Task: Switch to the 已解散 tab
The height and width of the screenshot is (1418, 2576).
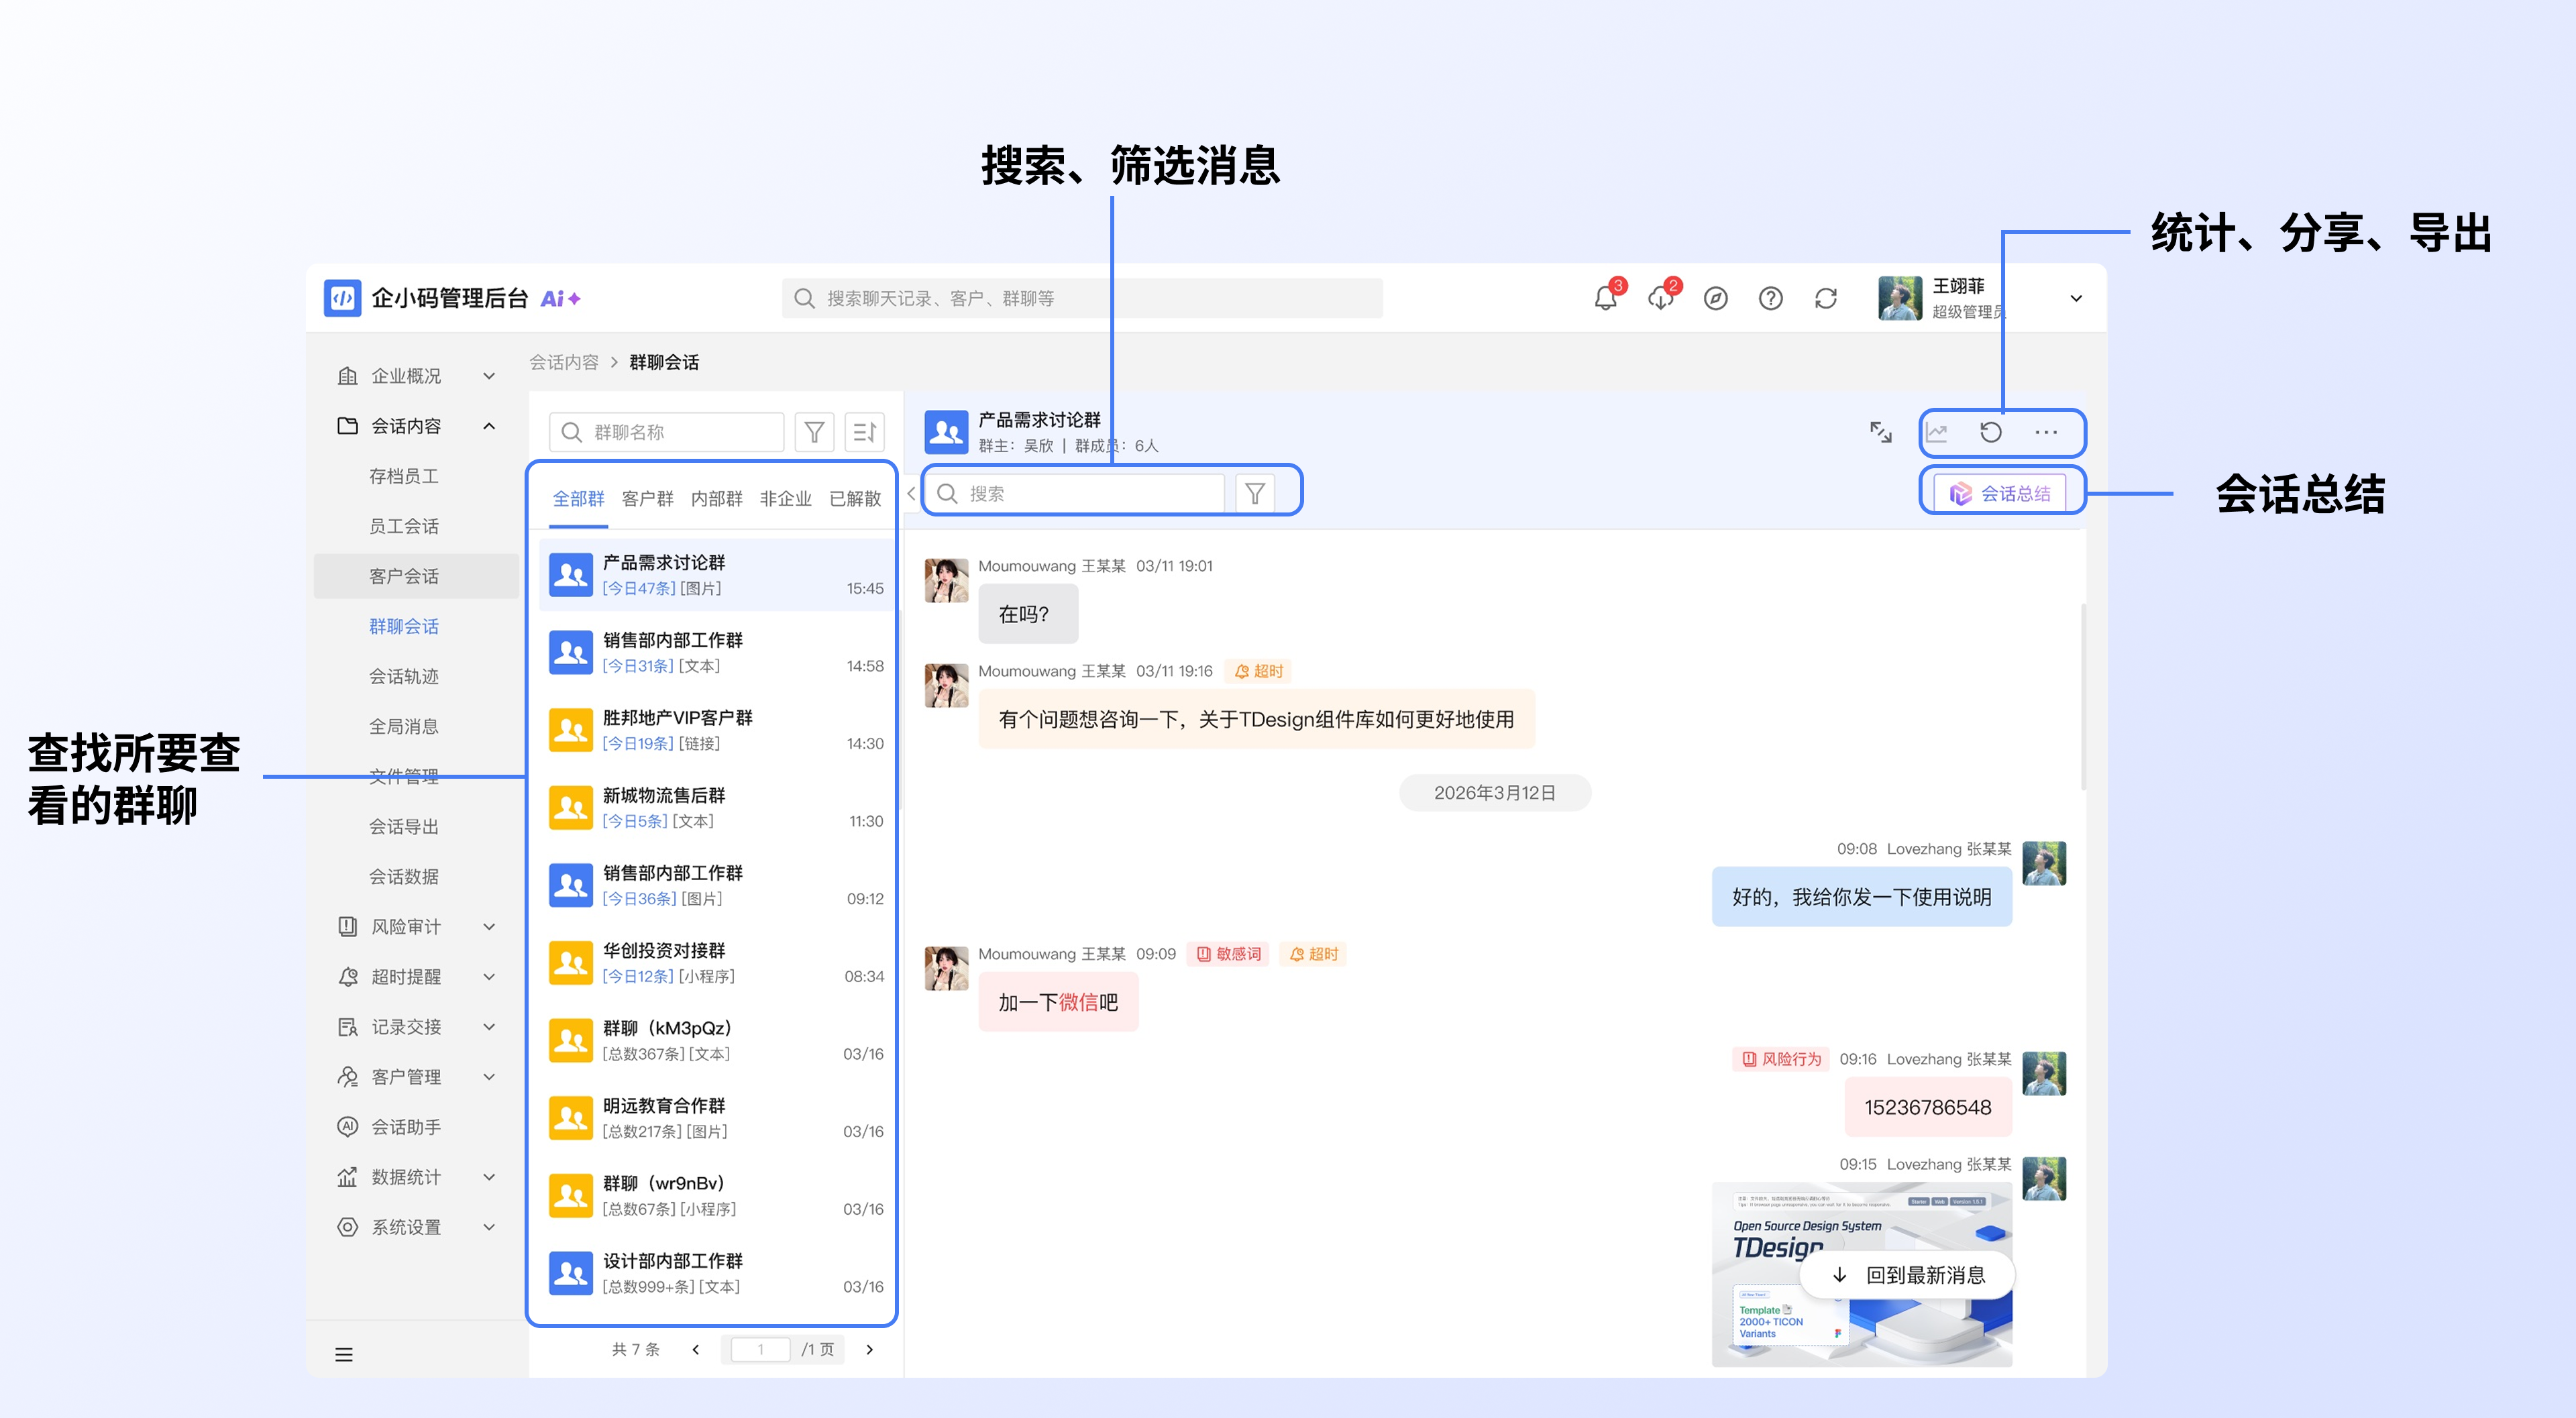Action: (x=855, y=498)
